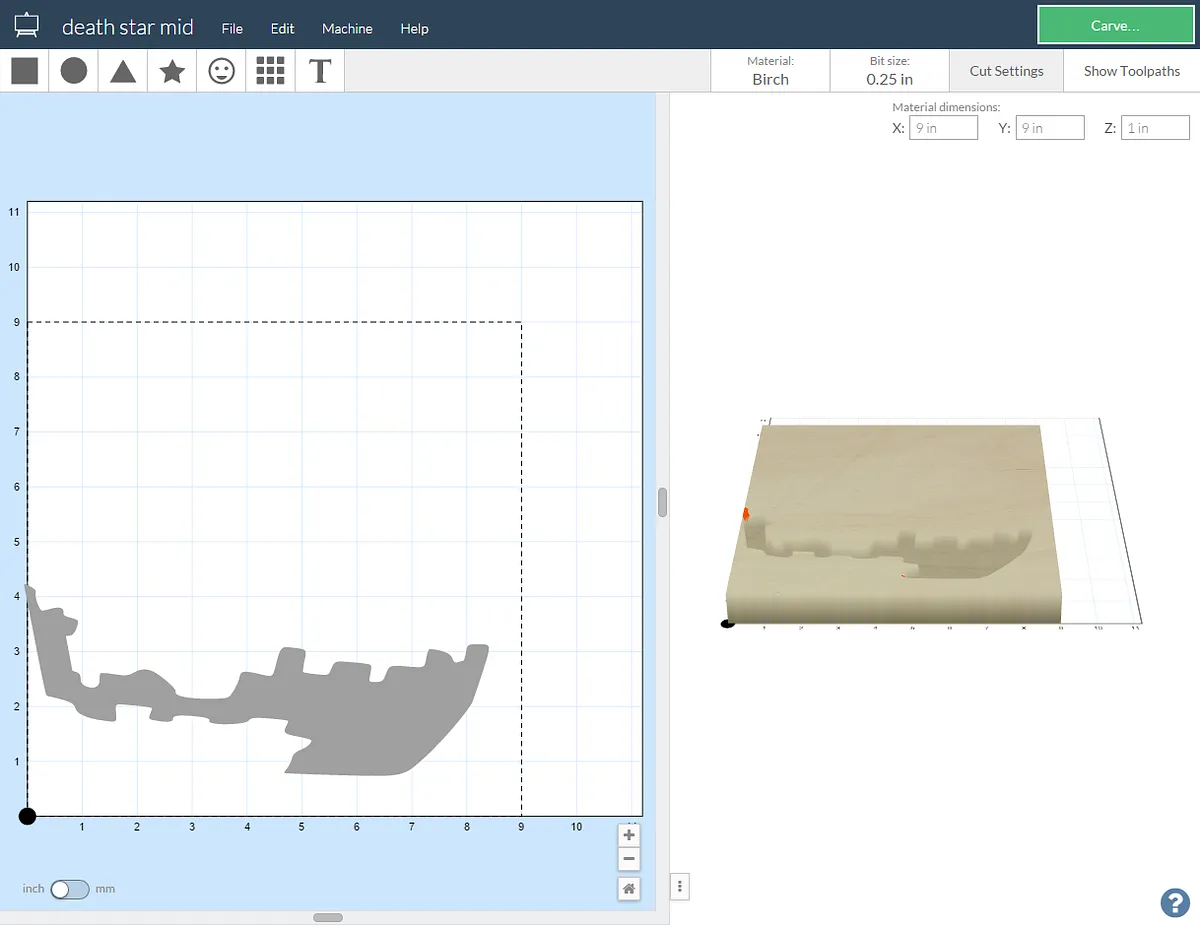
Task: Open the Machine menu
Action: [347, 28]
